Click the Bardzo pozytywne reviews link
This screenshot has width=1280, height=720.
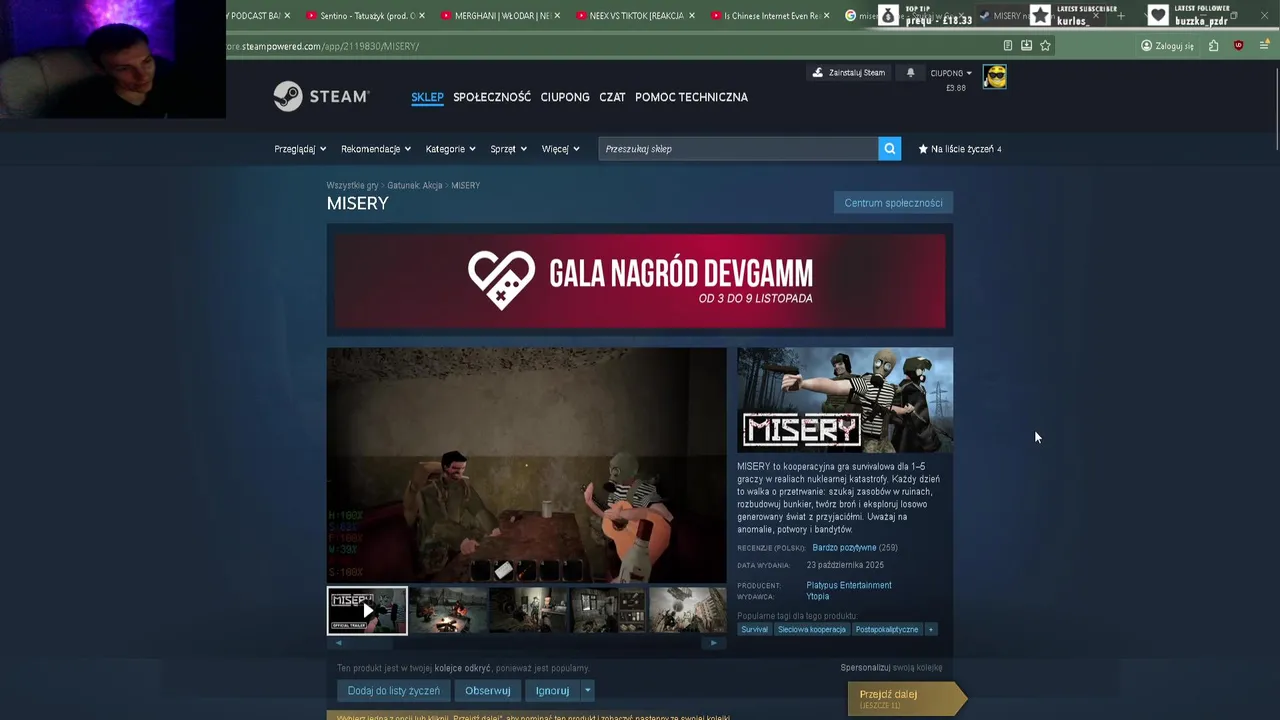844,548
